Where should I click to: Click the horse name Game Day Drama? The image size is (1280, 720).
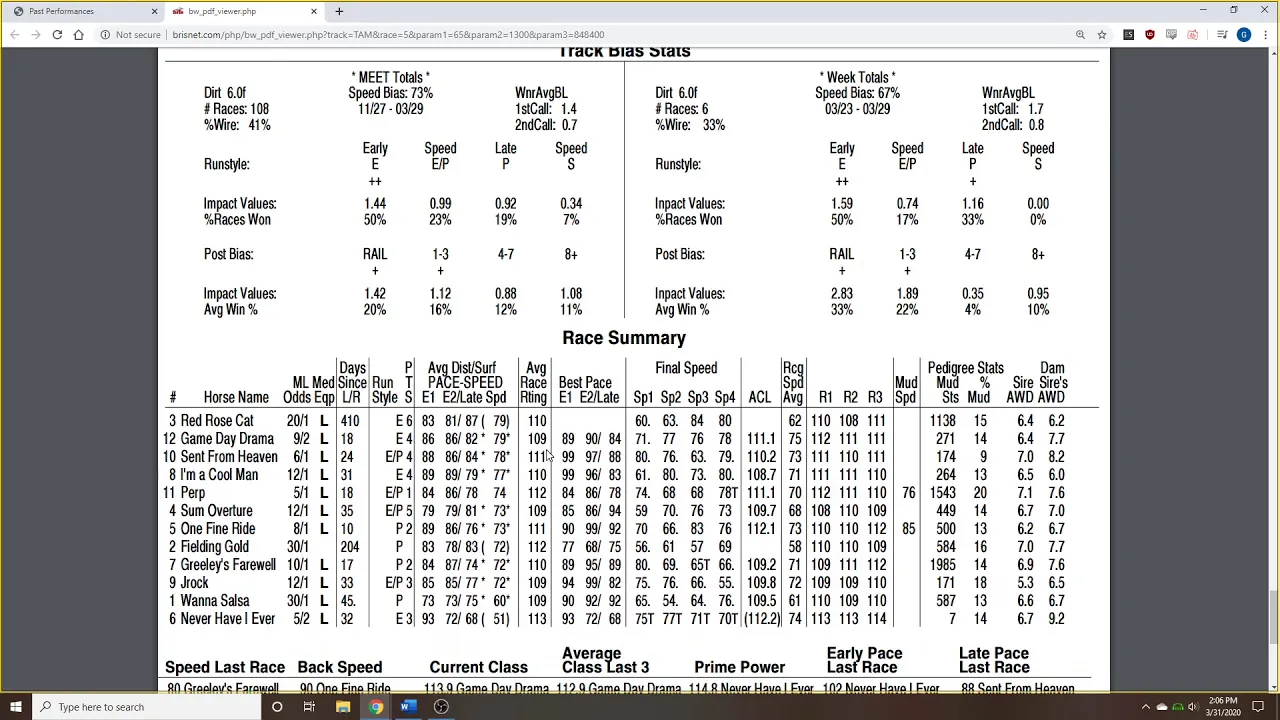[227, 439]
